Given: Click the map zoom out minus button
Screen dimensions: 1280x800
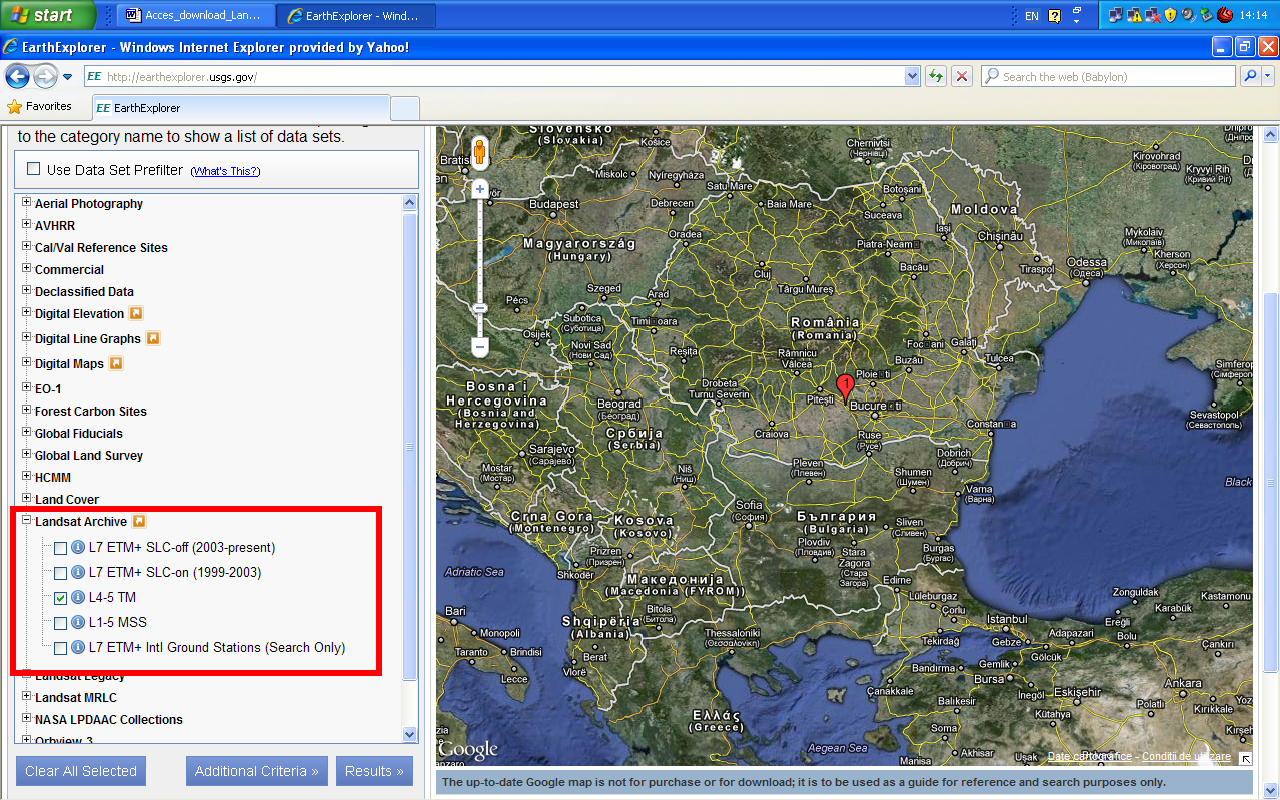Looking at the screenshot, I should 480,348.
